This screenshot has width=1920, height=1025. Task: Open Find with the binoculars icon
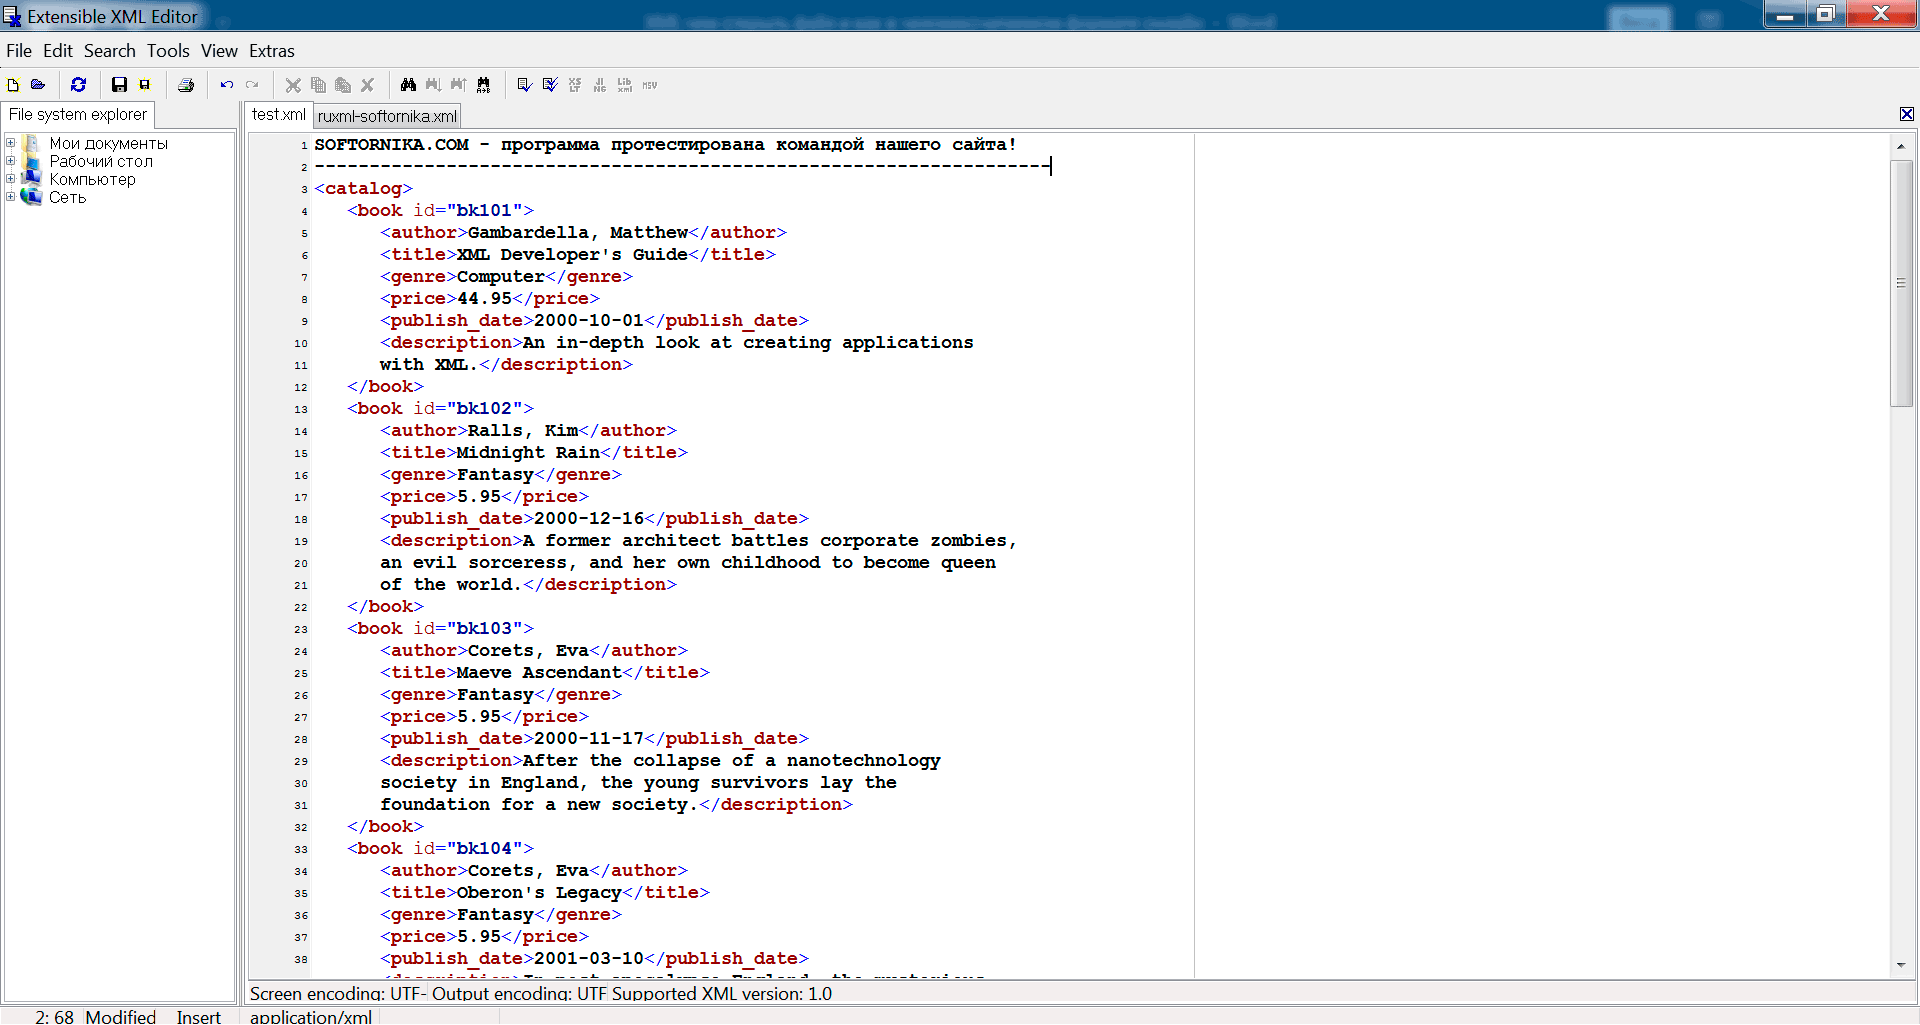click(x=408, y=85)
